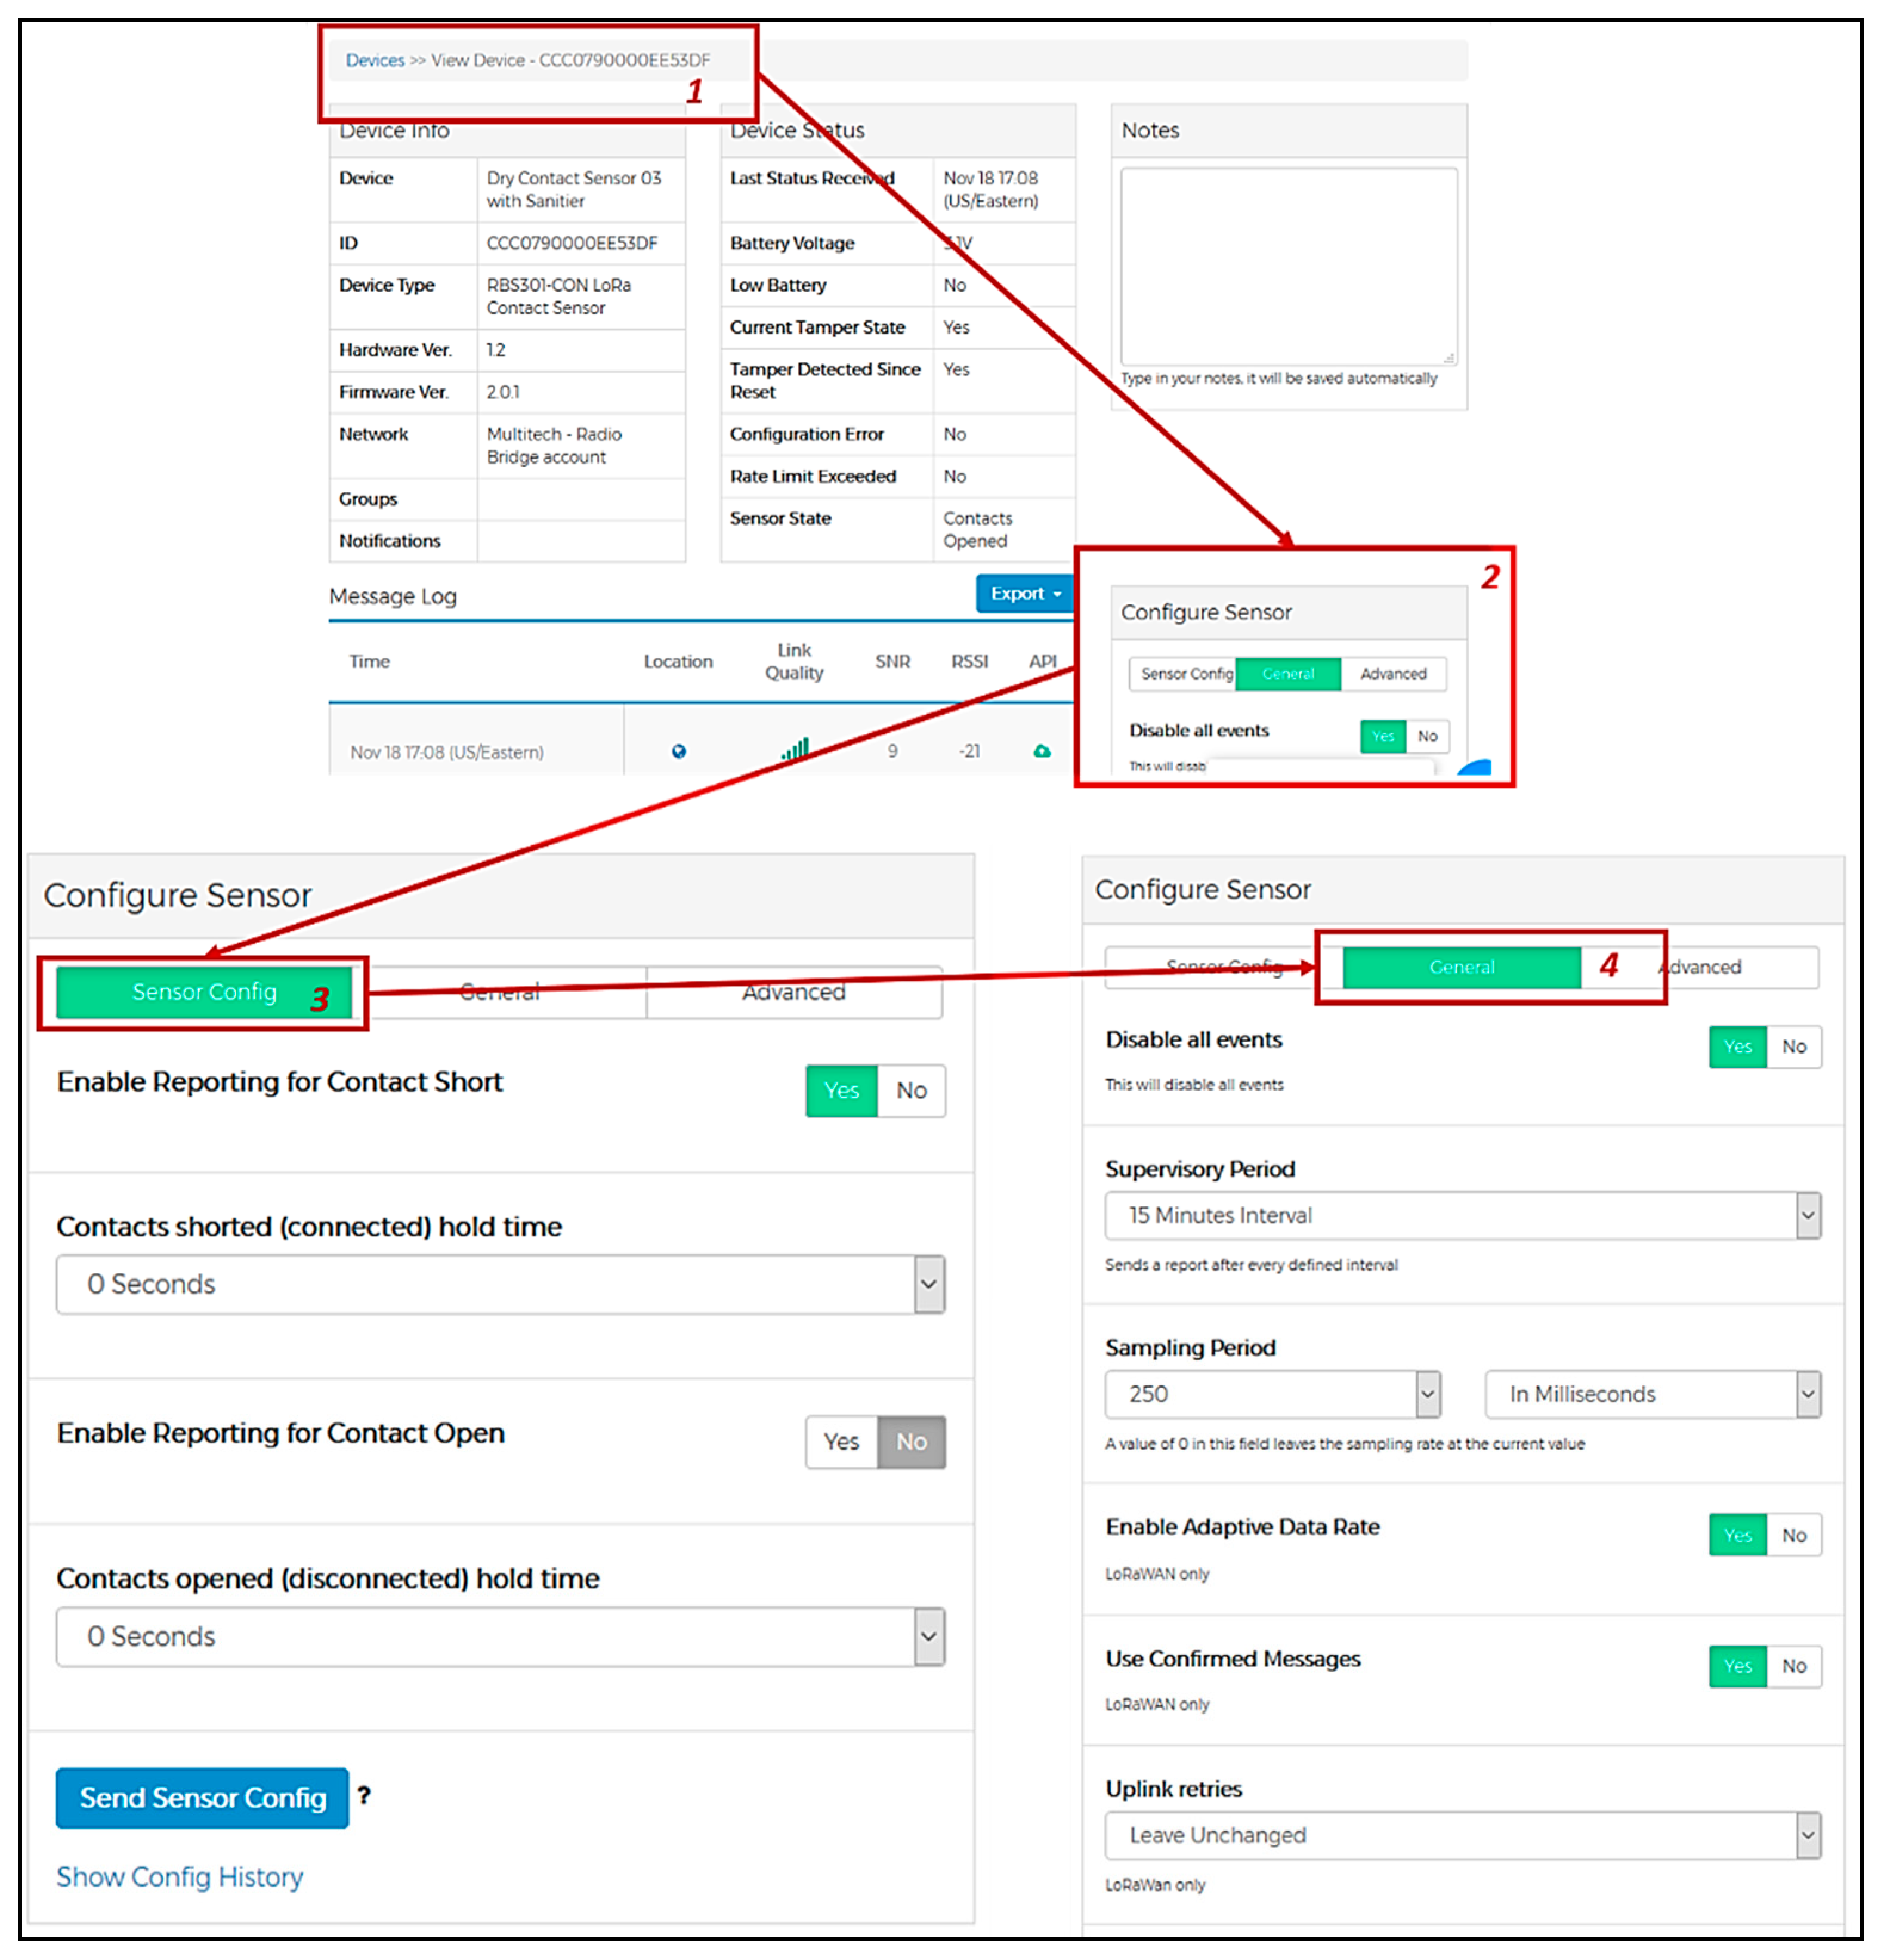Set Enable Reporting for Contact Short to No

coord(911,1091)
